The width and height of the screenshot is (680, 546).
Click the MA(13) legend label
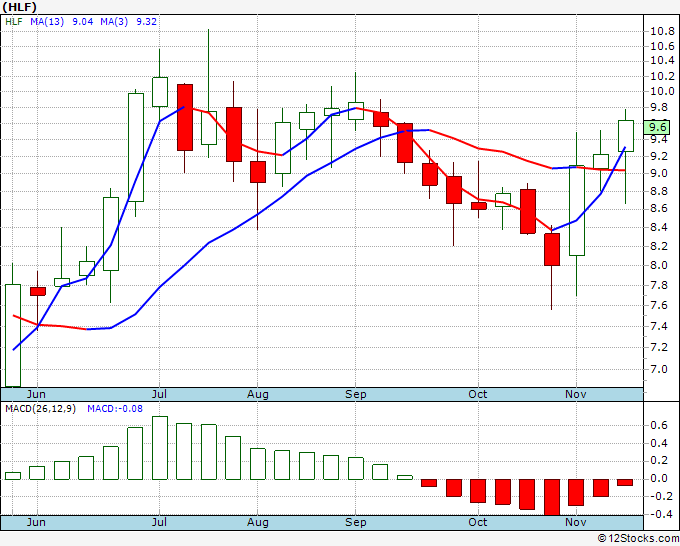point(47,22)
